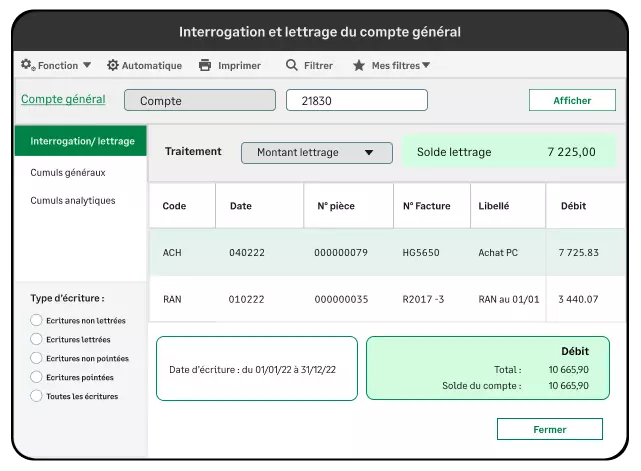Click the Imprimer printer icon
This screenshot has height=471, width=641.
[x=205, y=65]
